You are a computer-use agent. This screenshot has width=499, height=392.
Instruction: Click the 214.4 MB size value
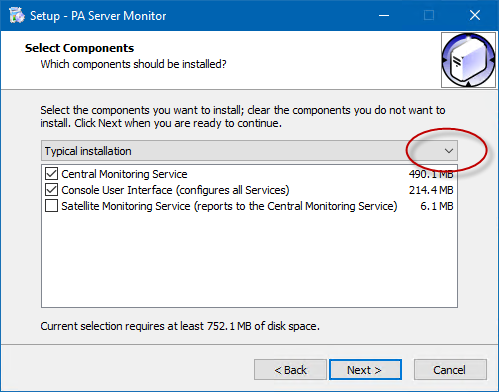tap(431, 190)
